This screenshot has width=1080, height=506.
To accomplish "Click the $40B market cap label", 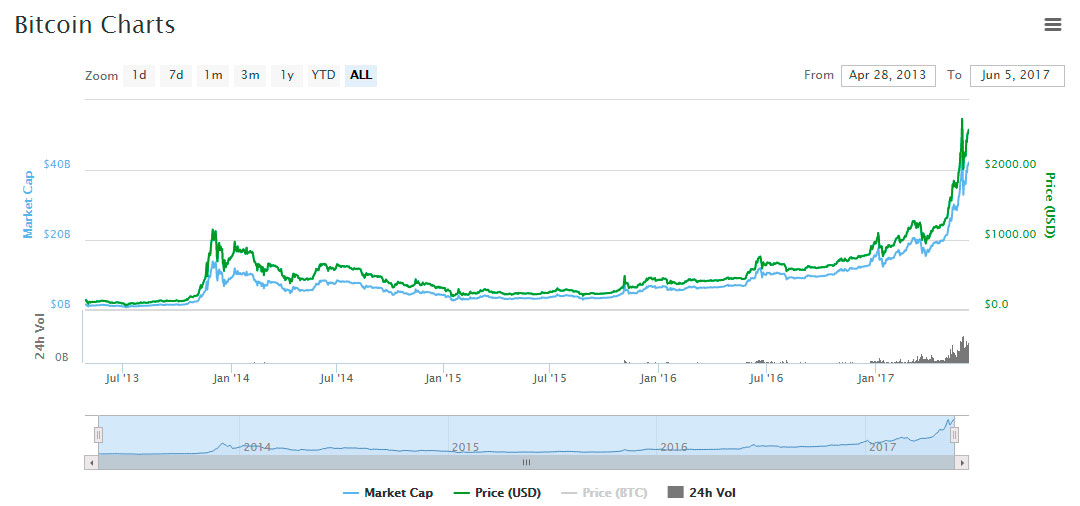I will tap(57, 165).
